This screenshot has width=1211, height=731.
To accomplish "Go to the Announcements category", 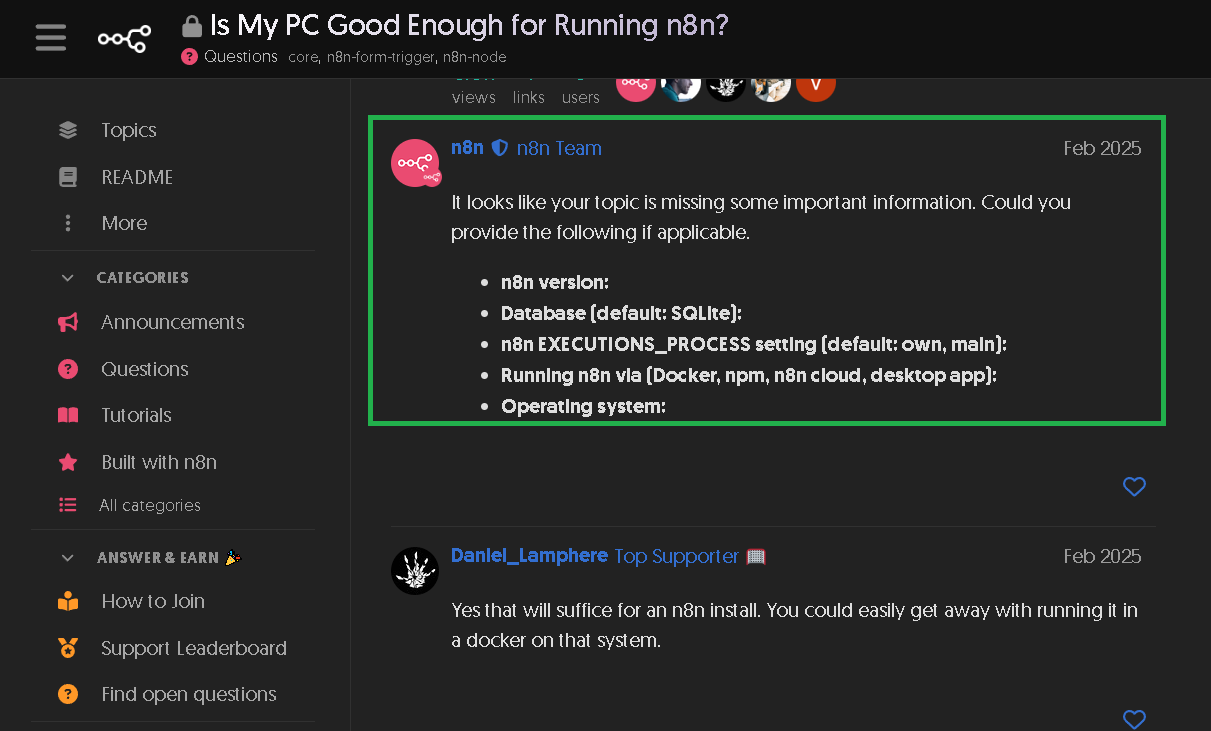I will pos(172,322).
